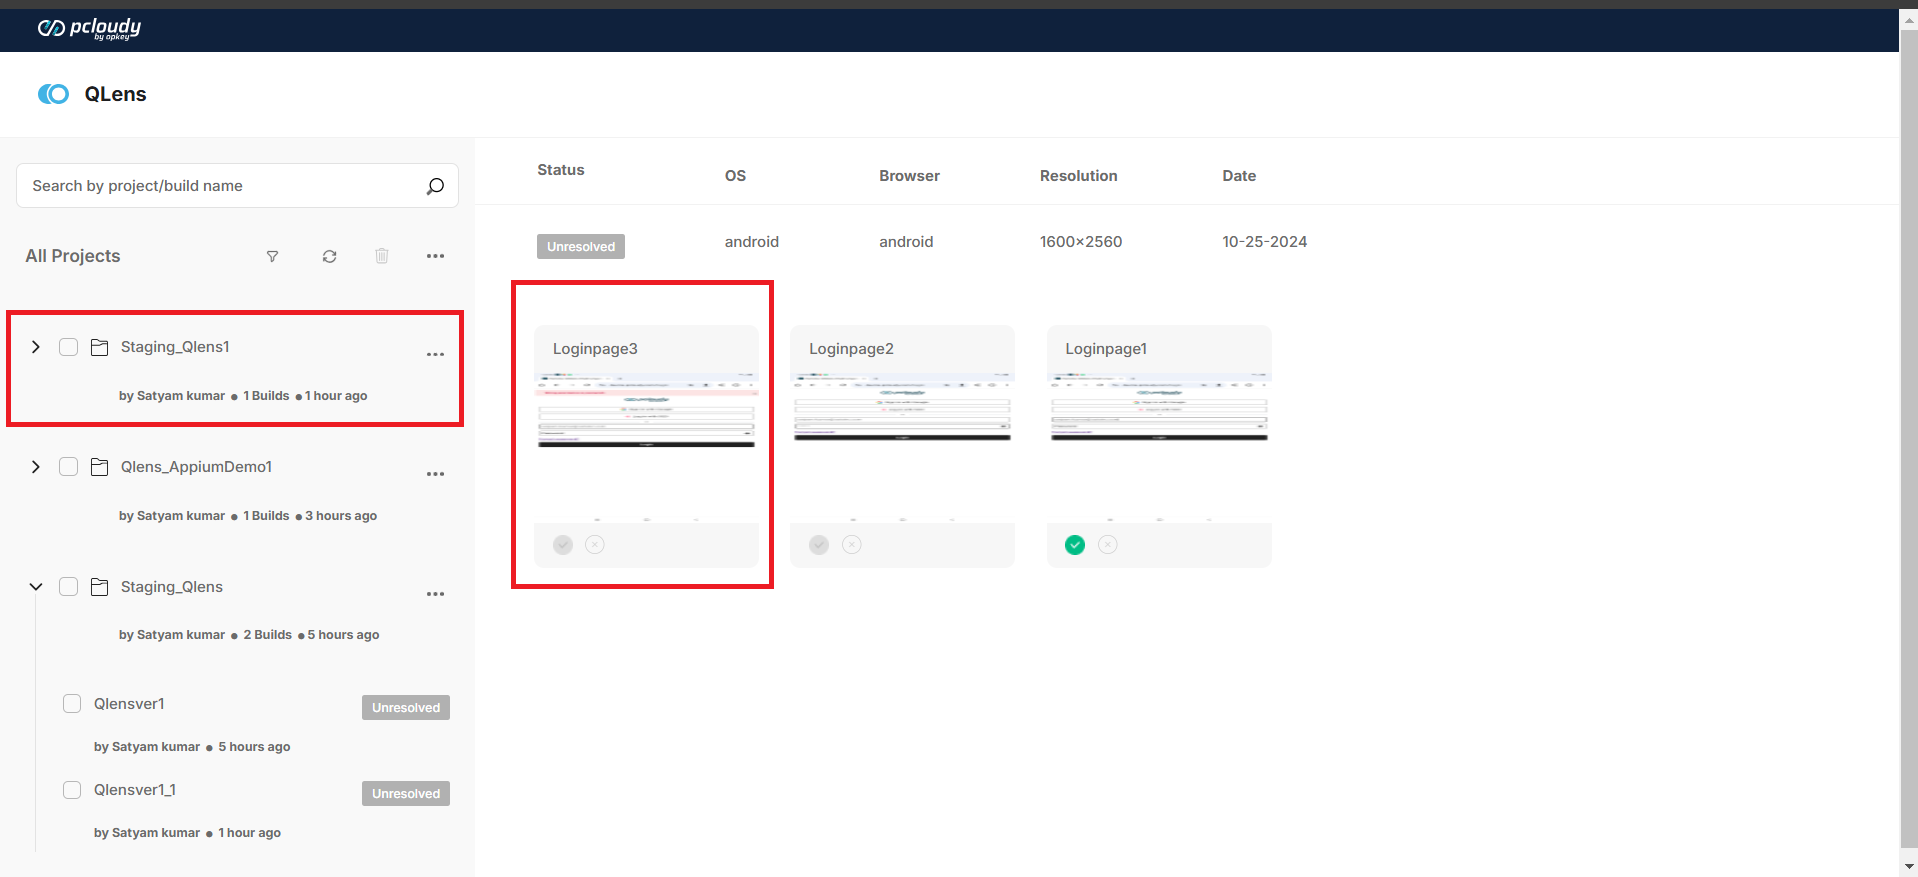This screenshot has height=877, width=1918.
Task: Click the pCloudy logo
Action: [90, 29]
